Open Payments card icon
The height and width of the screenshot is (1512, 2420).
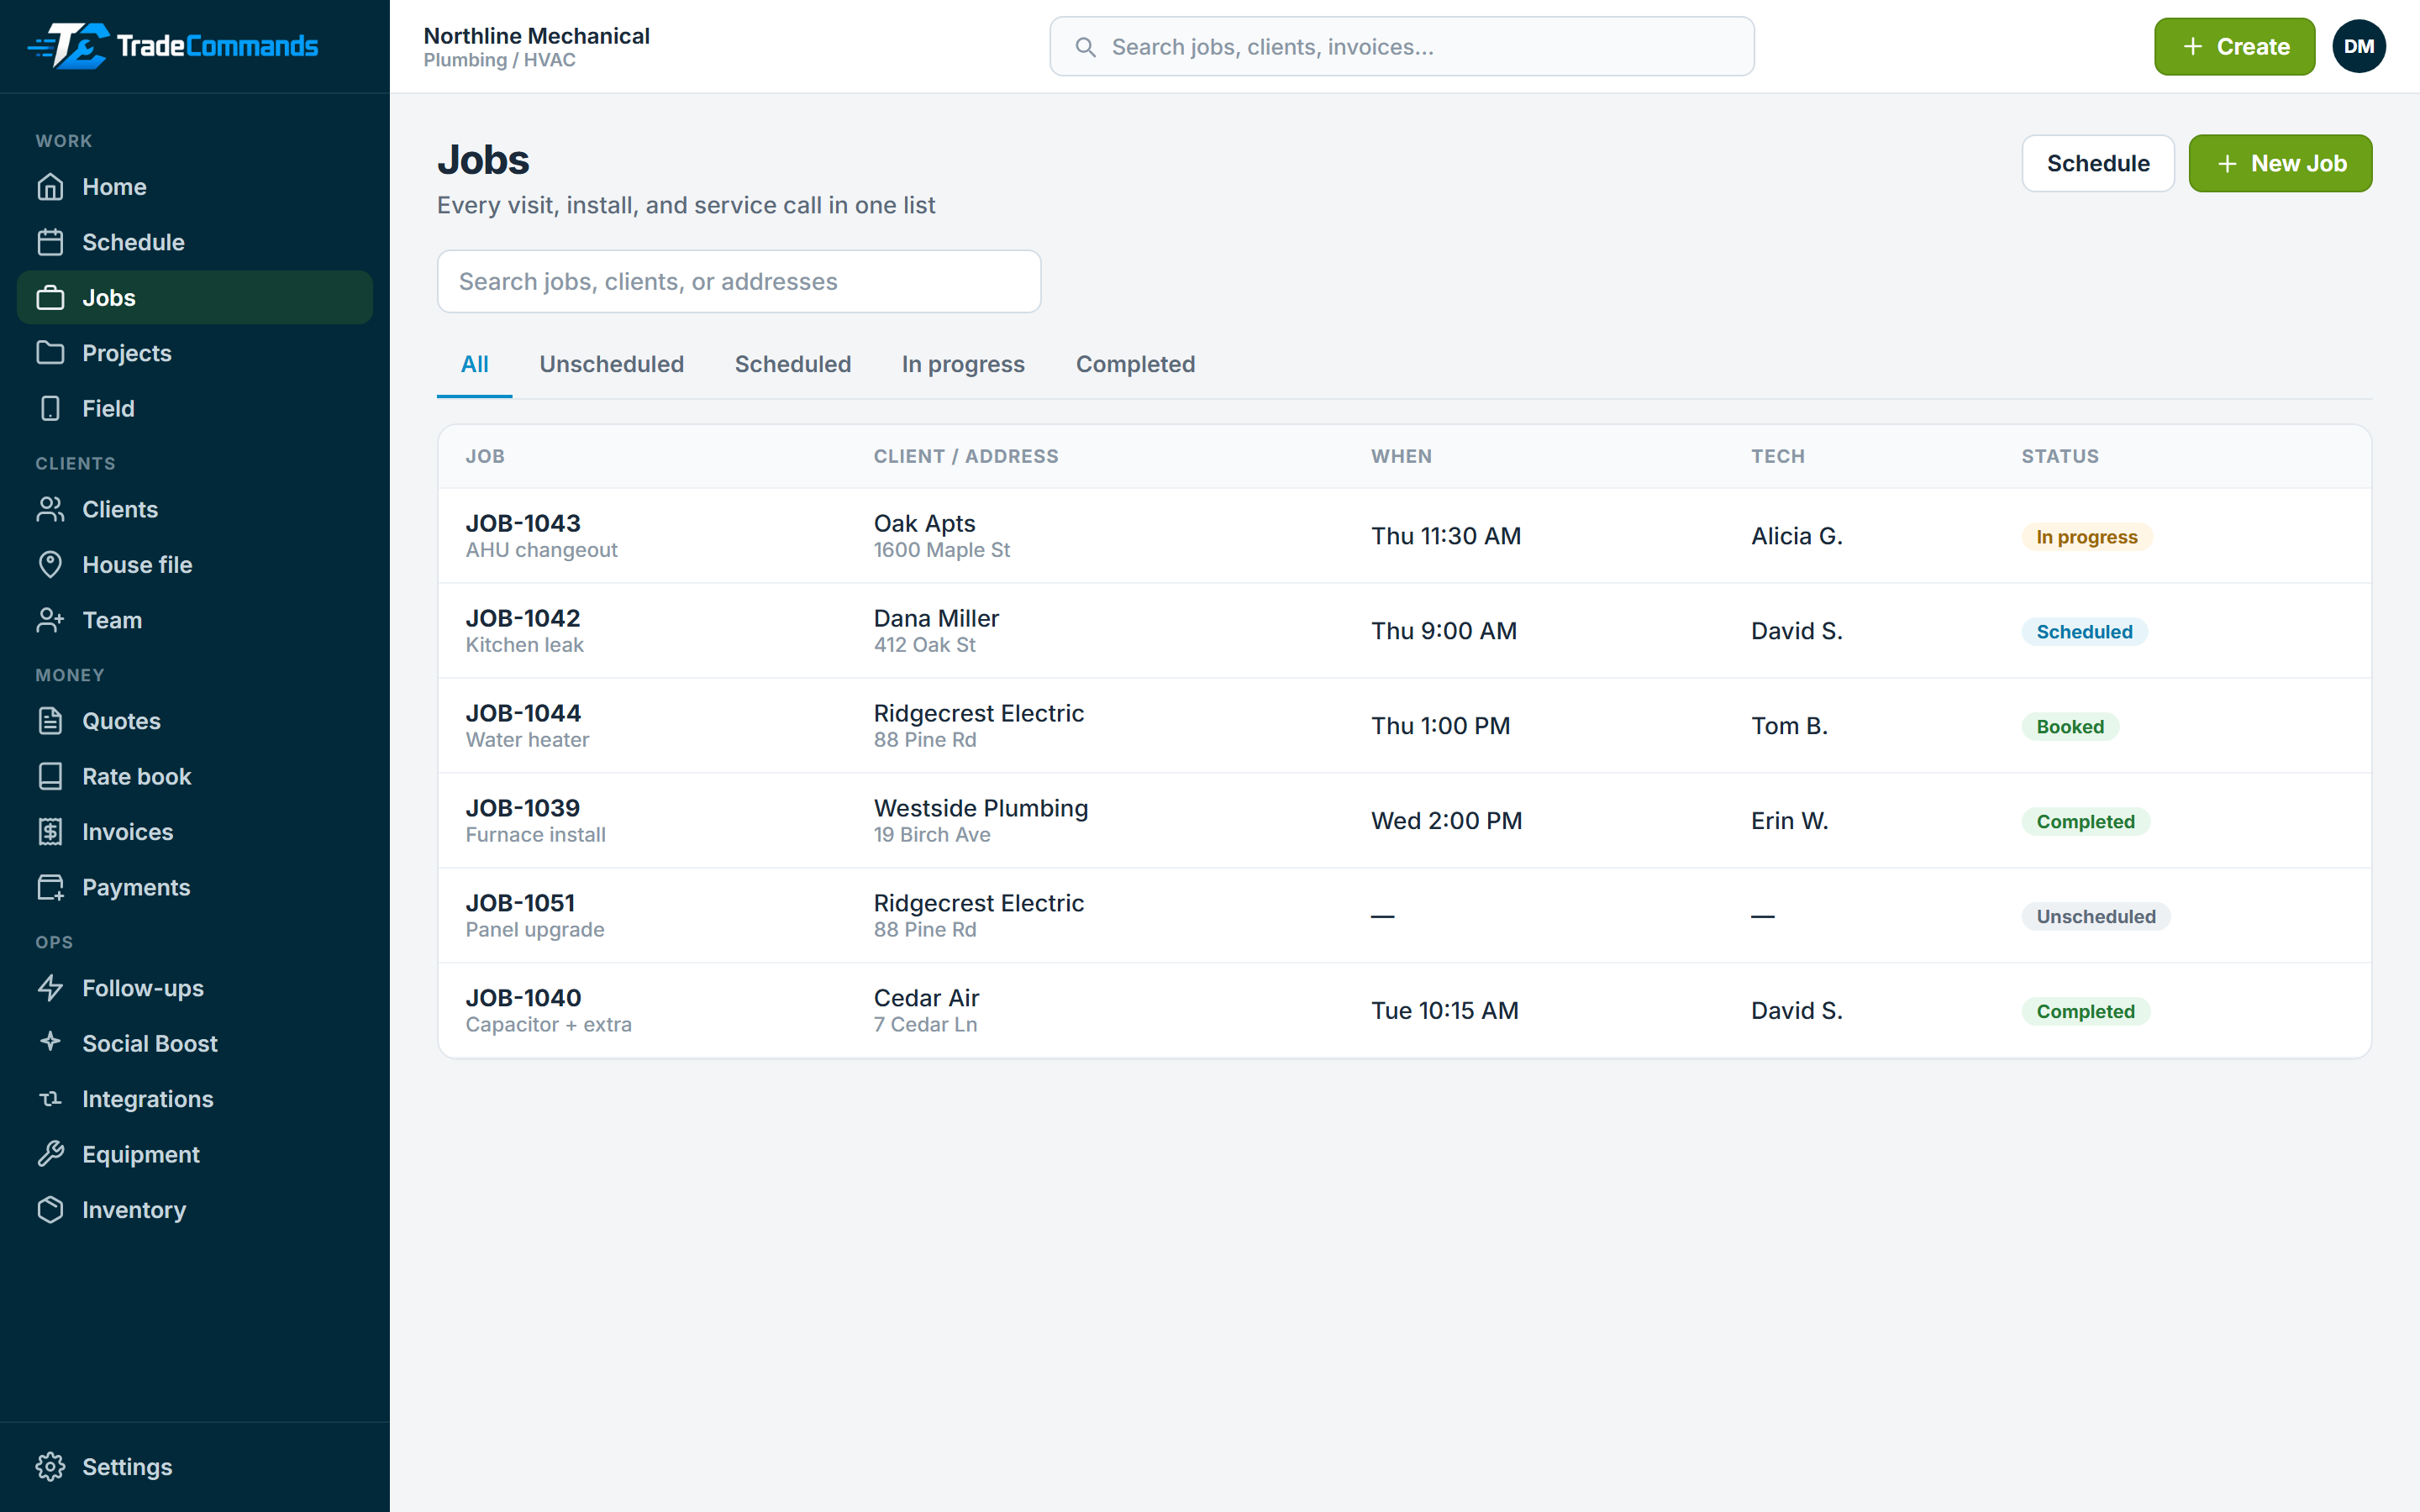50,887
